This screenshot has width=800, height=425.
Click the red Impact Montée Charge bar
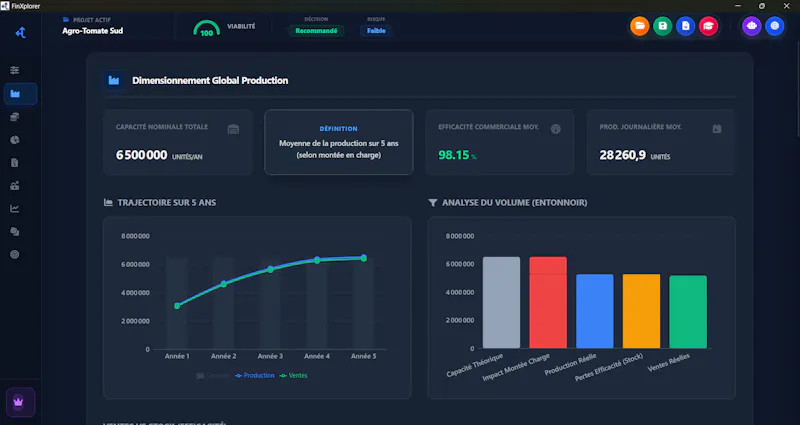(x=548, y=303)
